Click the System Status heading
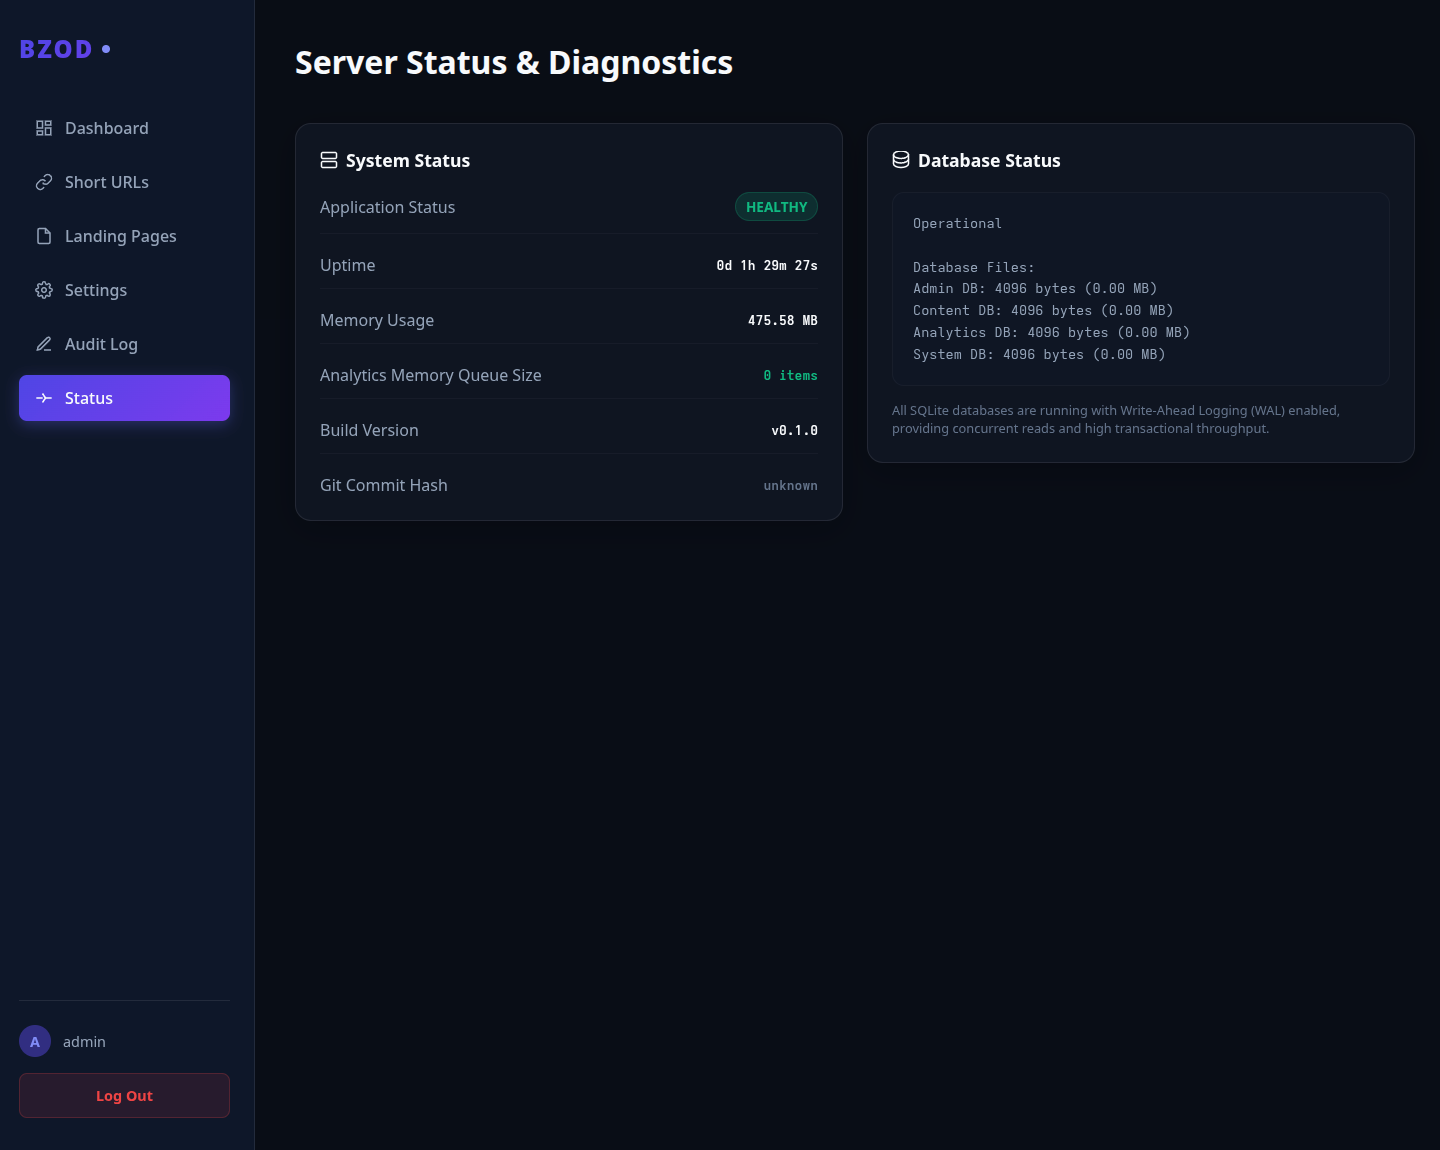The width and height of the screenshot is (1440, 1150). (x=408, y=161)
